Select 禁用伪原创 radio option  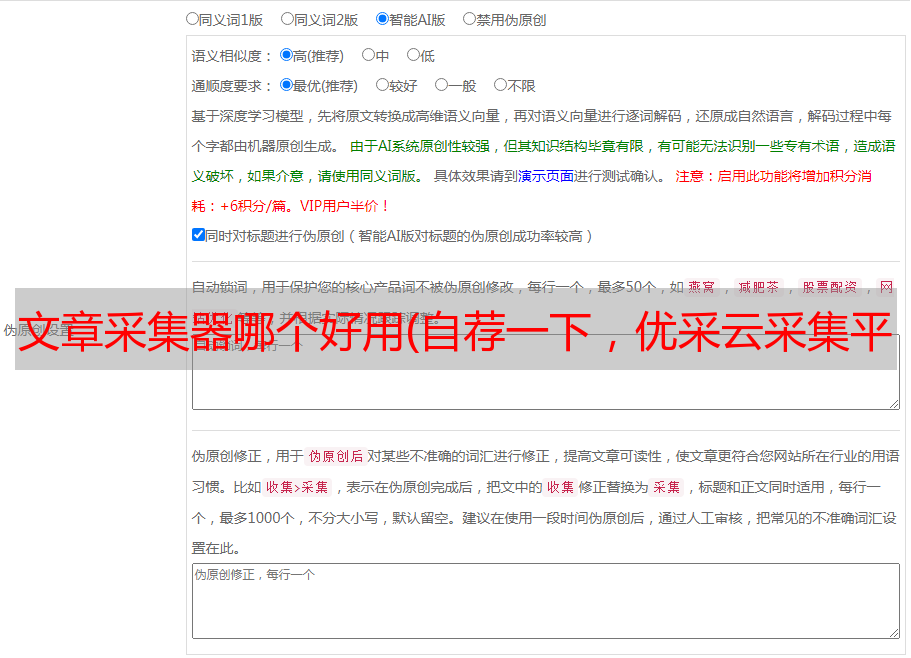(x=469, y=19)
